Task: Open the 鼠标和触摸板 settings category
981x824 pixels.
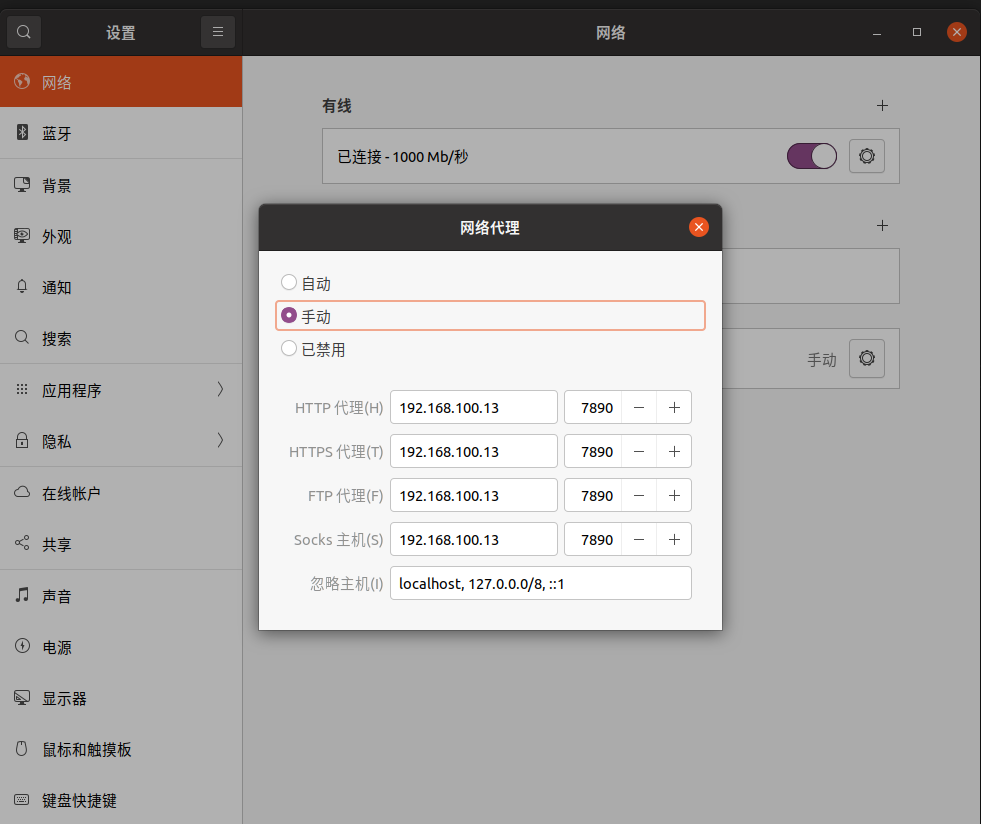Action: (121, 750)
